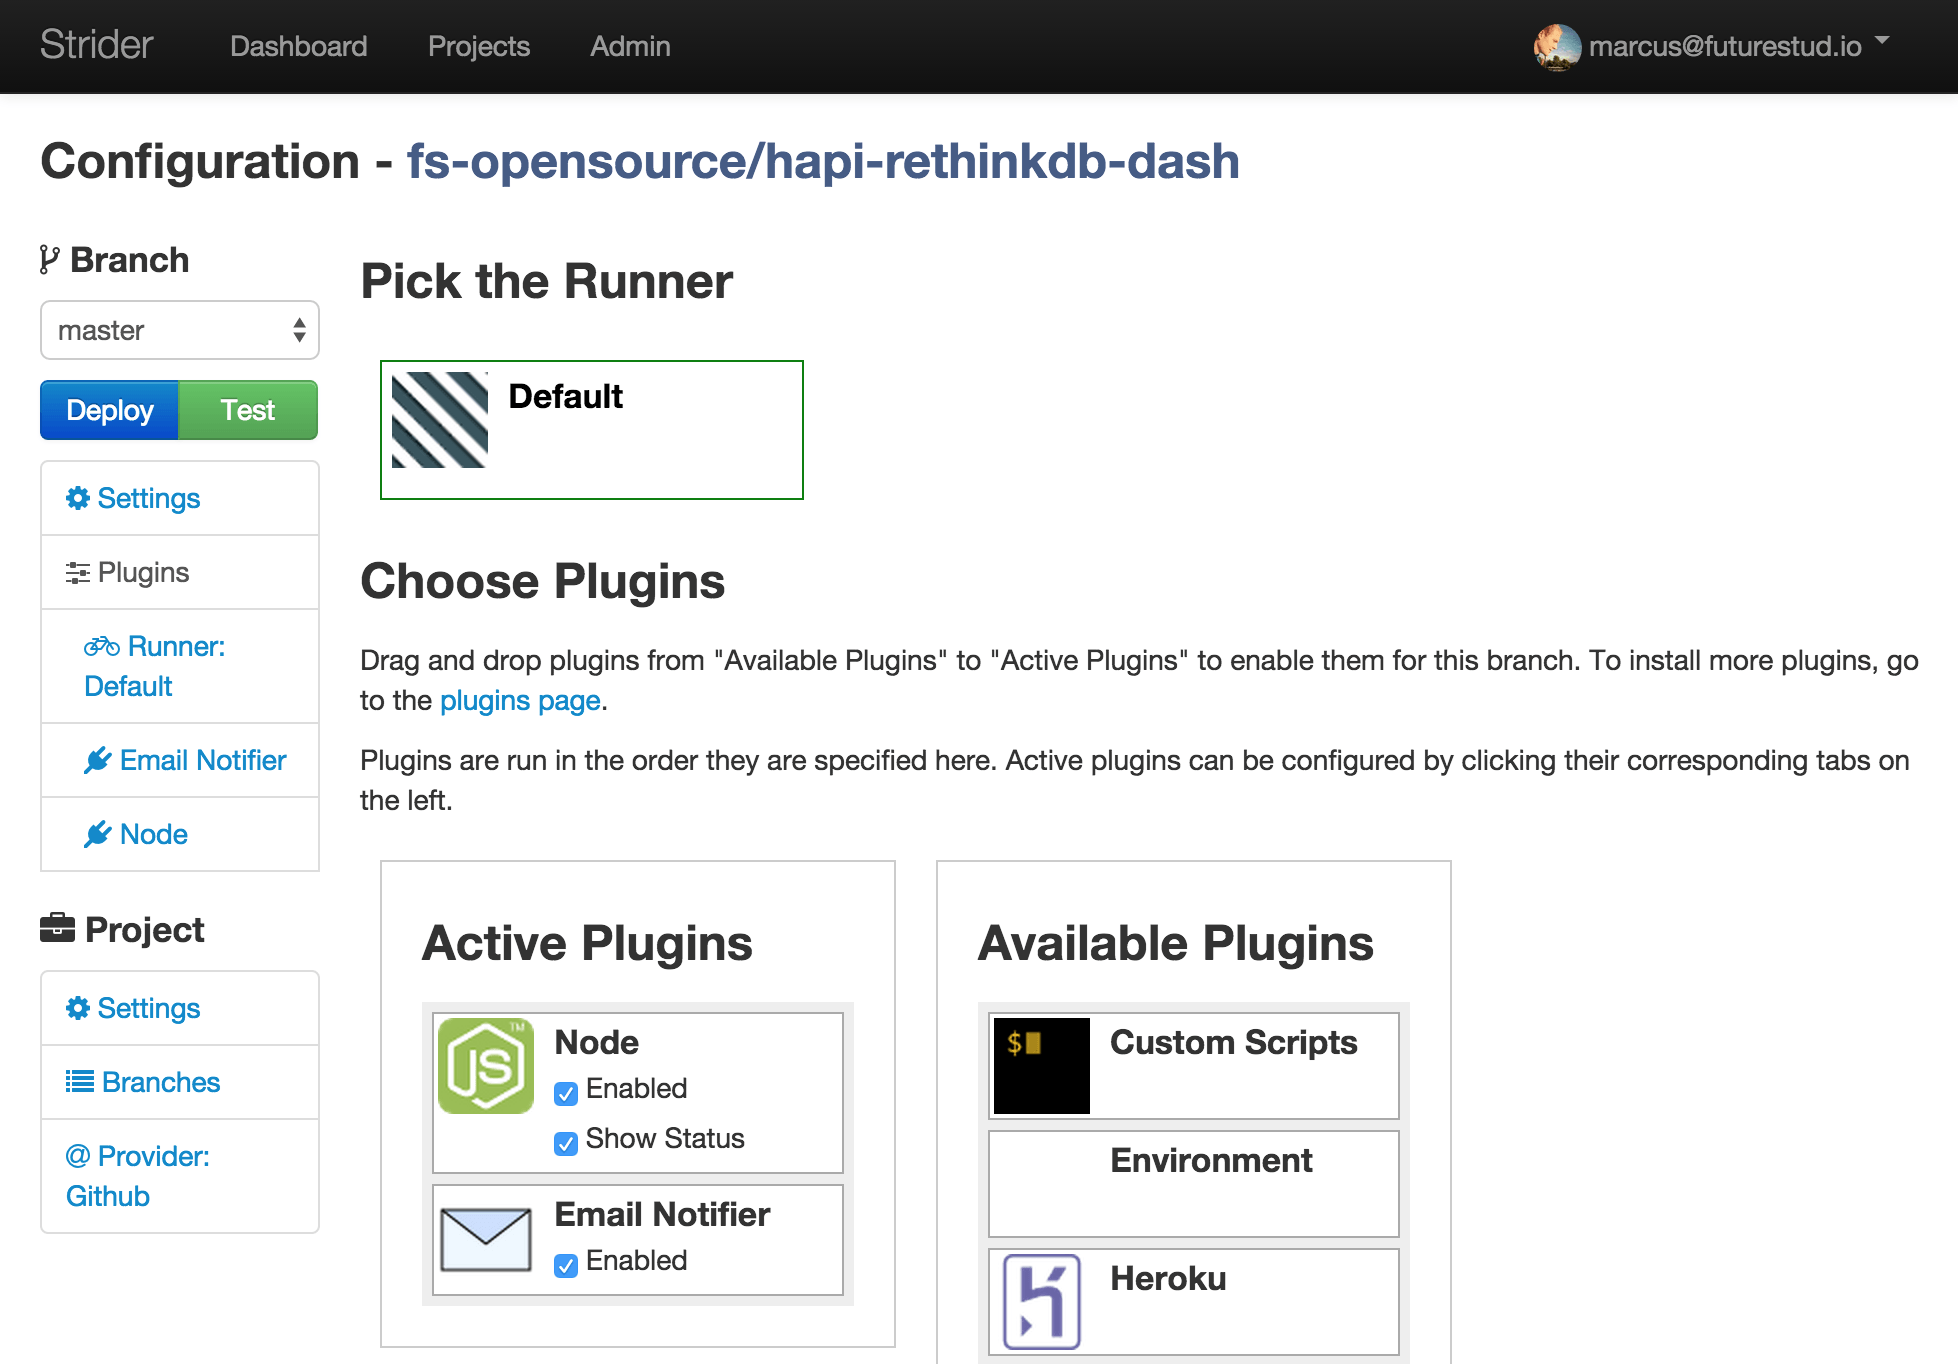Viewport: 1958px width, 1364px height.
Task: Click the Project Settings gear icon
Action: [78, 1008]
